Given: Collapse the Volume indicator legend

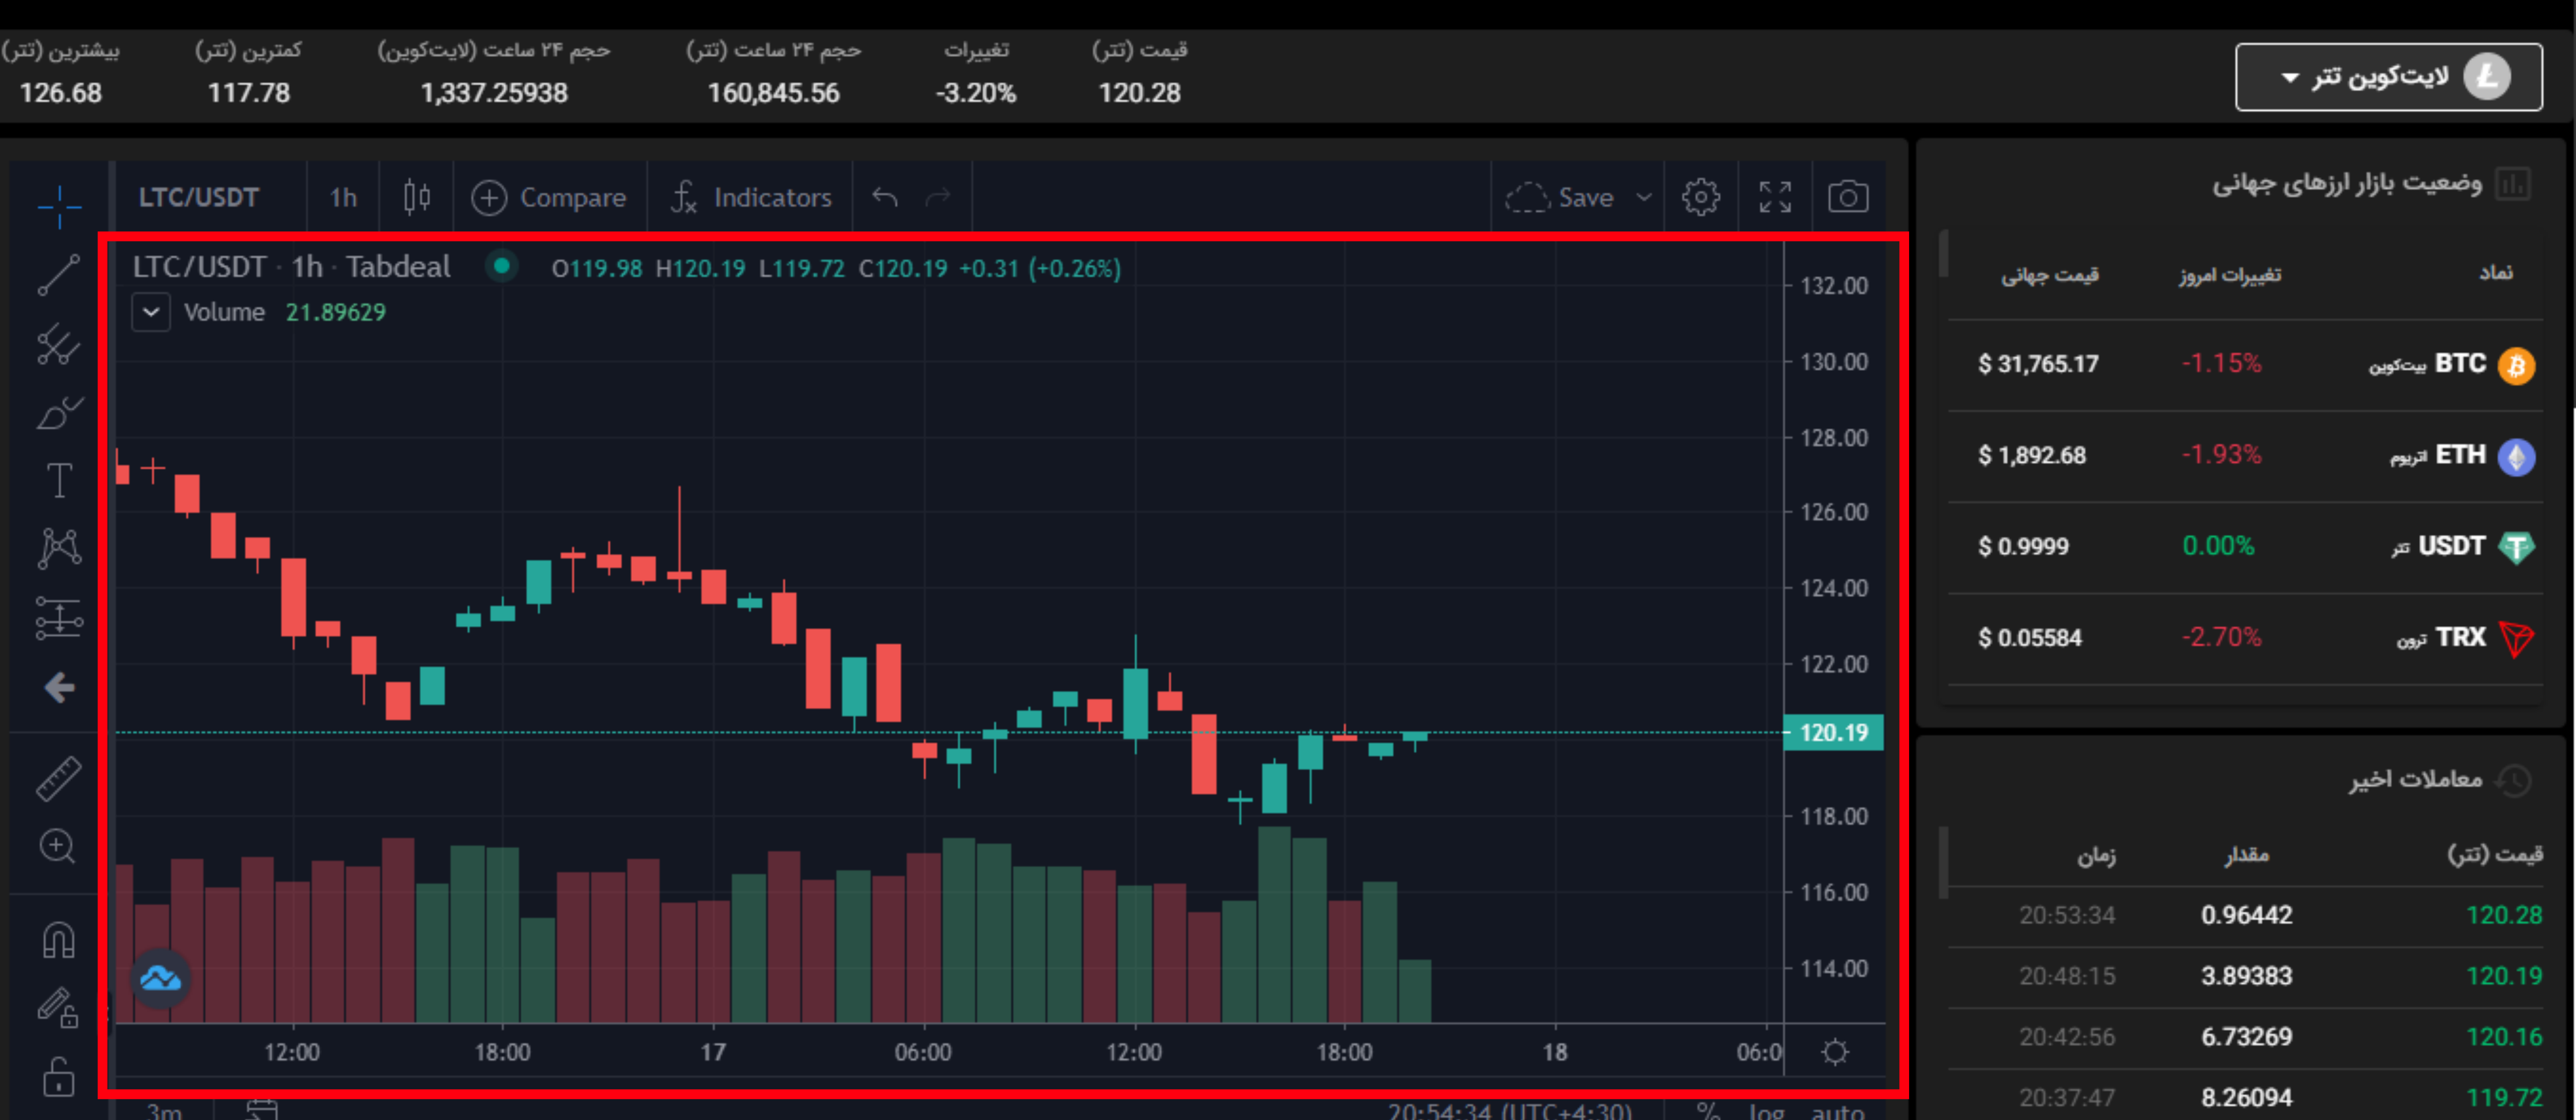Looking at the screenshot, I should (151, 312).
